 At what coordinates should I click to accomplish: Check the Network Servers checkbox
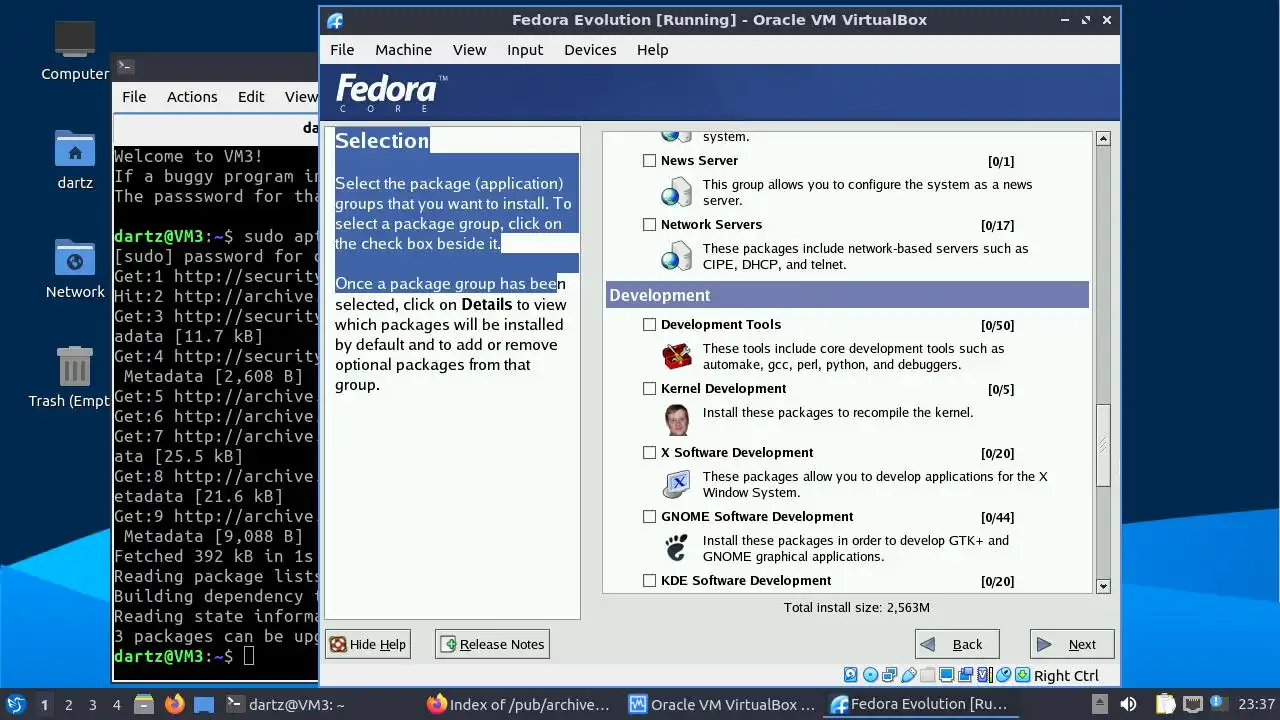[x=650, y=224]
